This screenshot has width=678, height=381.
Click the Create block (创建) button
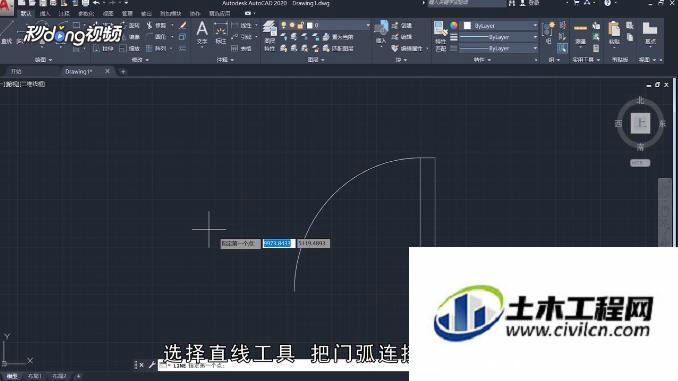point(402,26)
